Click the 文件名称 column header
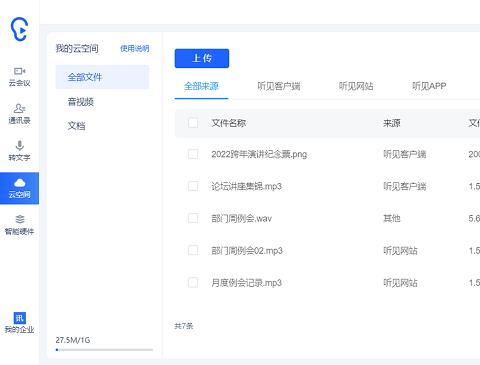Viewport: 480px width, 365px height. [229, 123]
